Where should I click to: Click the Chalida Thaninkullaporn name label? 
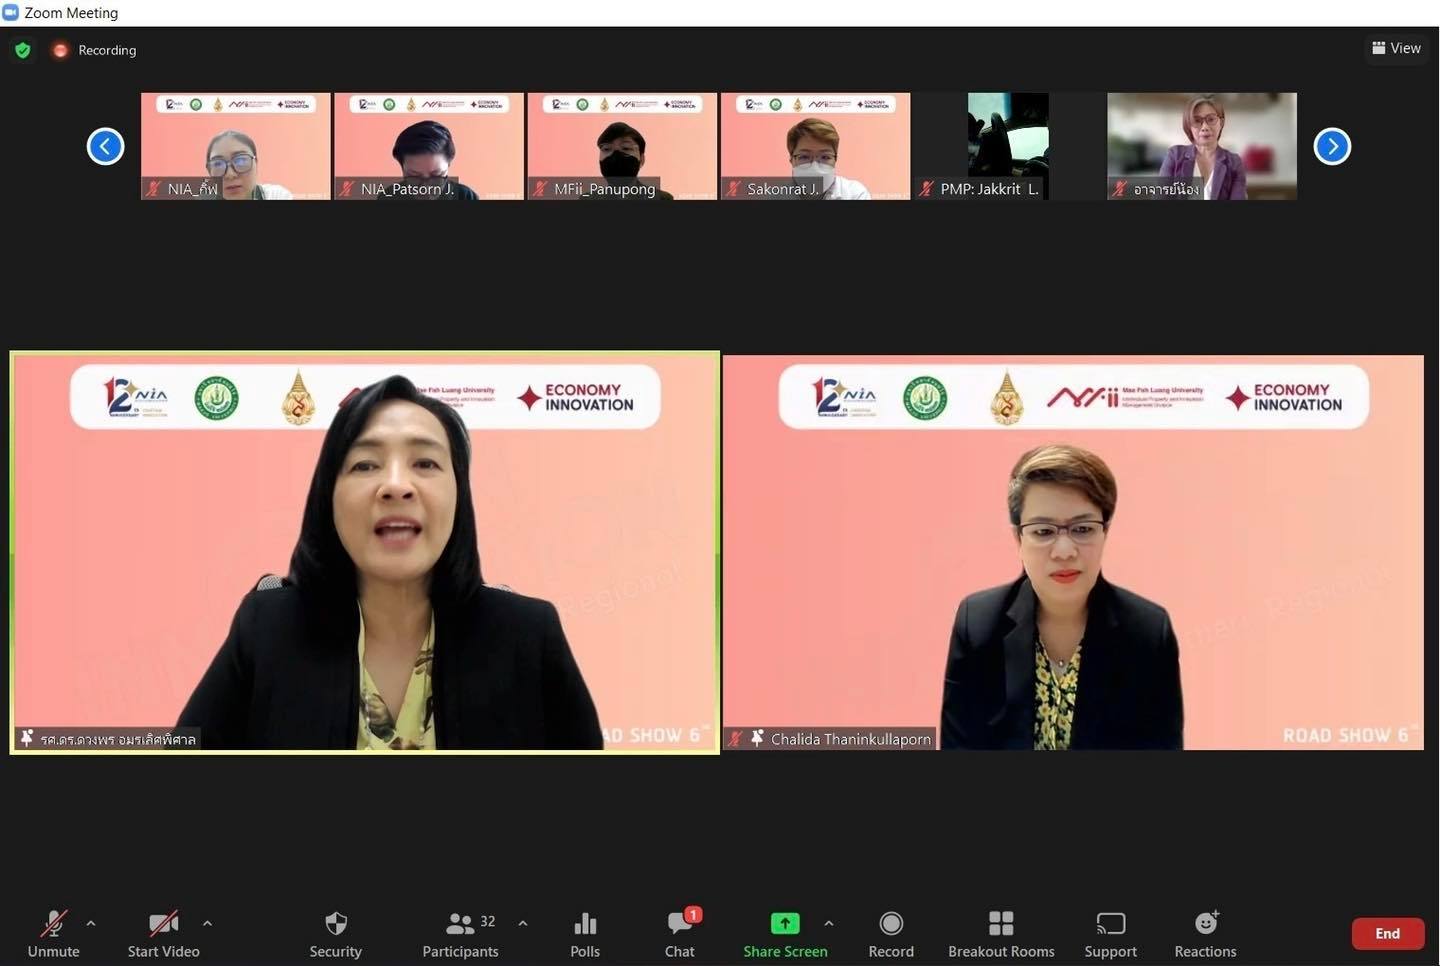click(x=851, y=739)
